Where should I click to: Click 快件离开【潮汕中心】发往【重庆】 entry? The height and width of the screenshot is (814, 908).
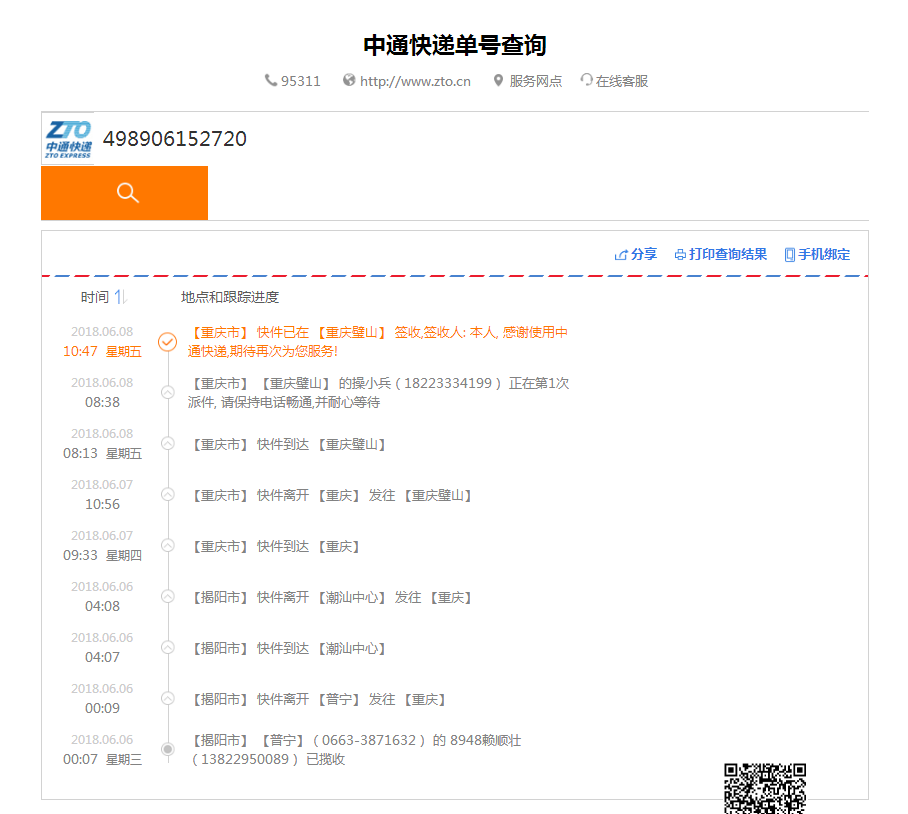click(x=331, y=597)
